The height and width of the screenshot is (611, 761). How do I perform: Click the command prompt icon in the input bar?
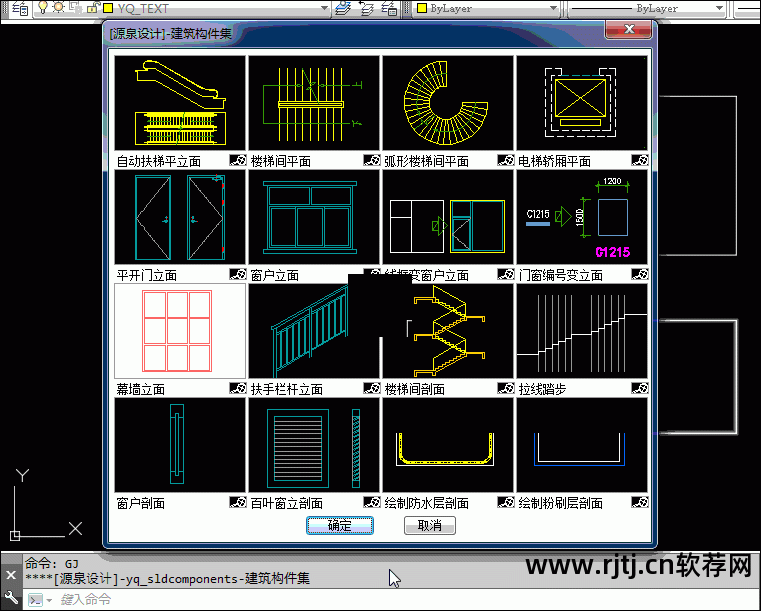pos(35,600)
